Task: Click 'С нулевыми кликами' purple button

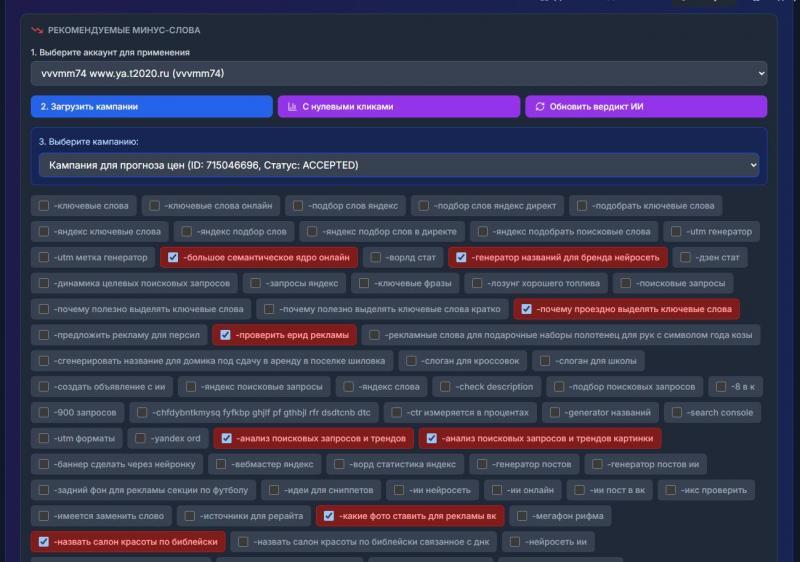Action: click(399, 107)
